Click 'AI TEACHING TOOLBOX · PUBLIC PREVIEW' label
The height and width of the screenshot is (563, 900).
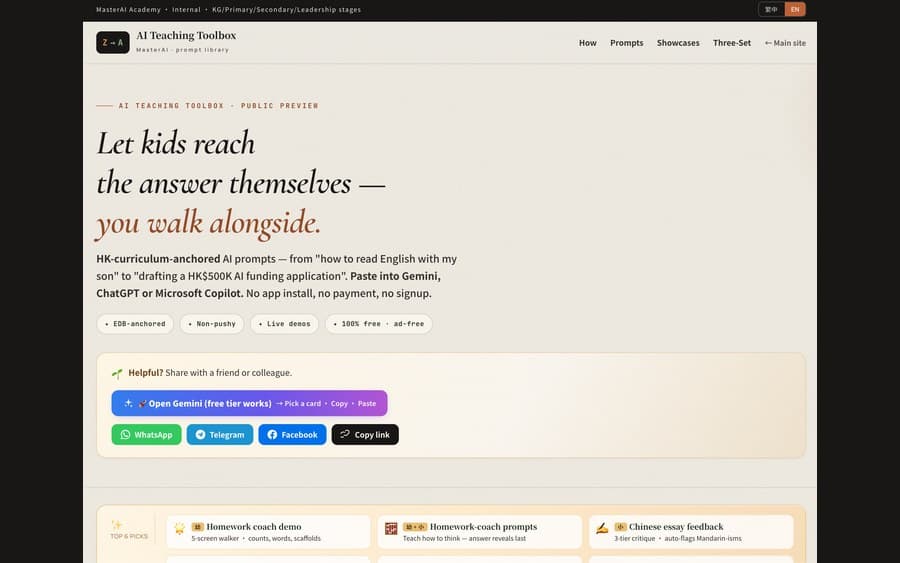coord(218,106)
